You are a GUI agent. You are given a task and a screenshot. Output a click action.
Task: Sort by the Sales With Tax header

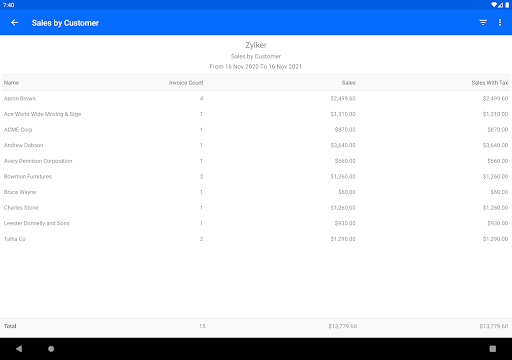point(490,83)
